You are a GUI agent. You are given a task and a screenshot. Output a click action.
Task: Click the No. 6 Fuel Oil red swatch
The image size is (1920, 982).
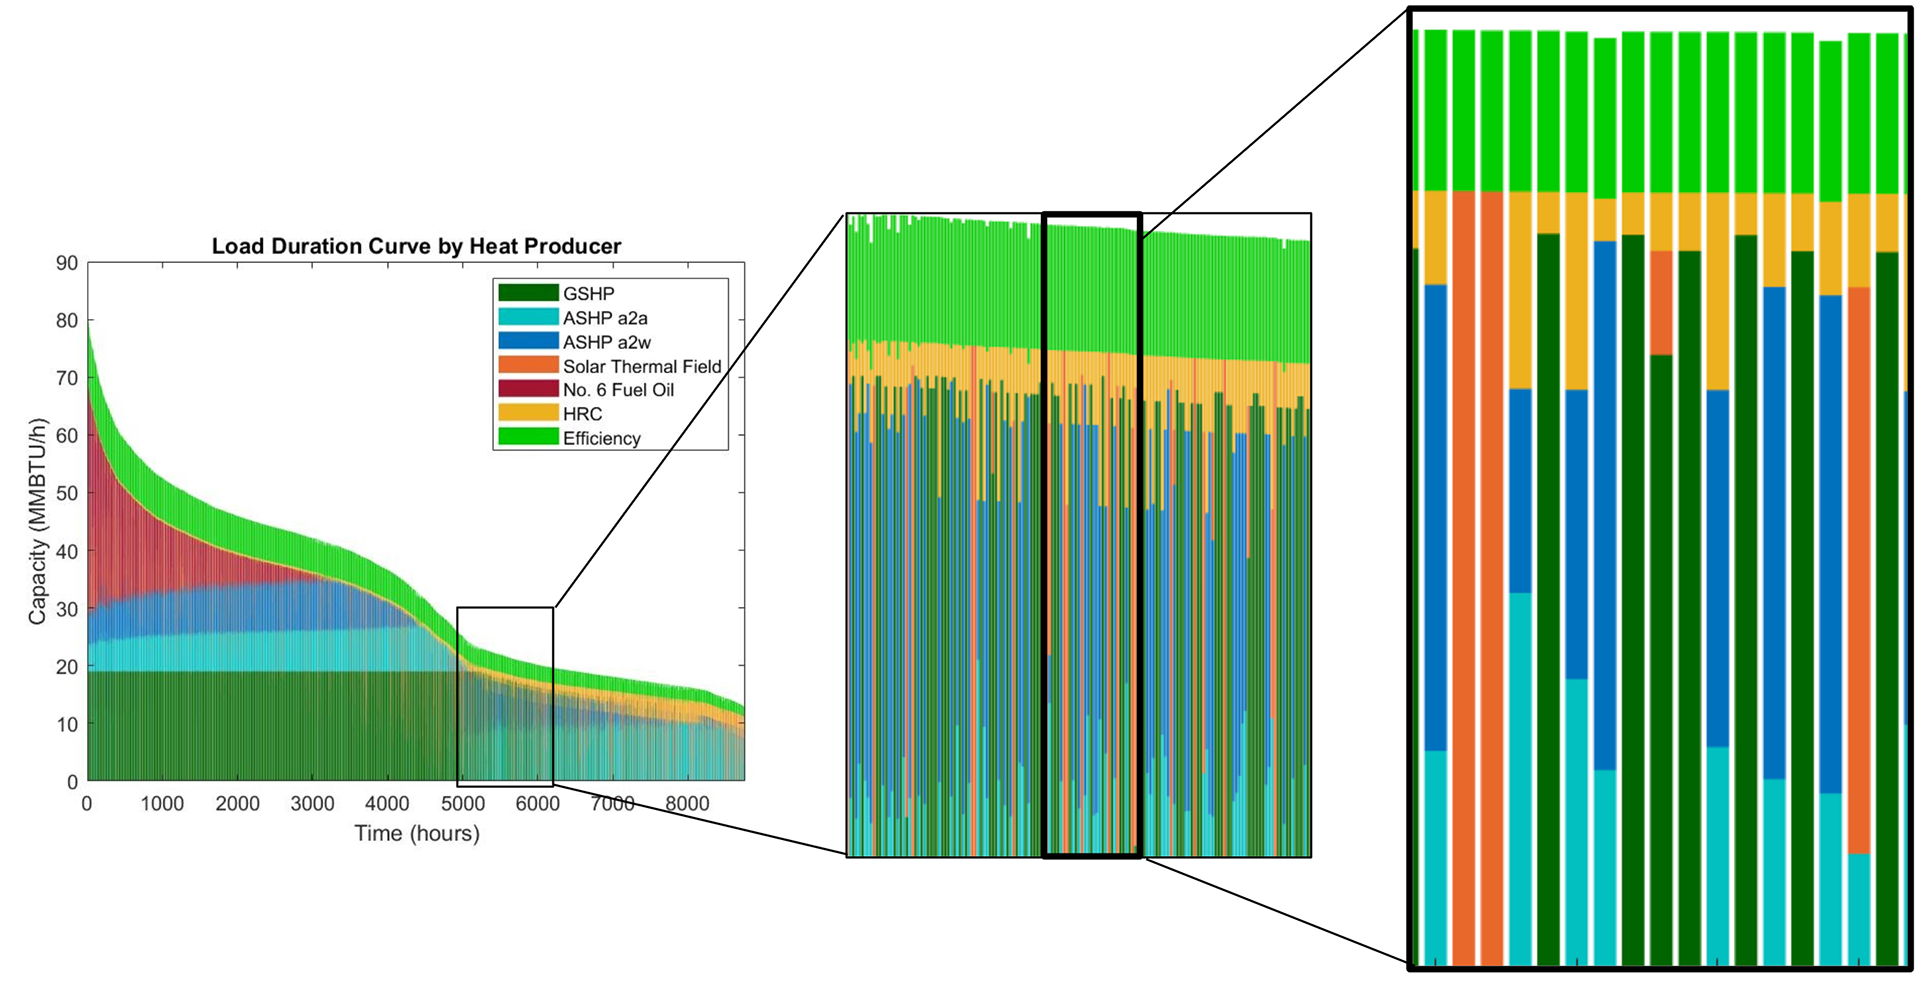coord(528,389)
